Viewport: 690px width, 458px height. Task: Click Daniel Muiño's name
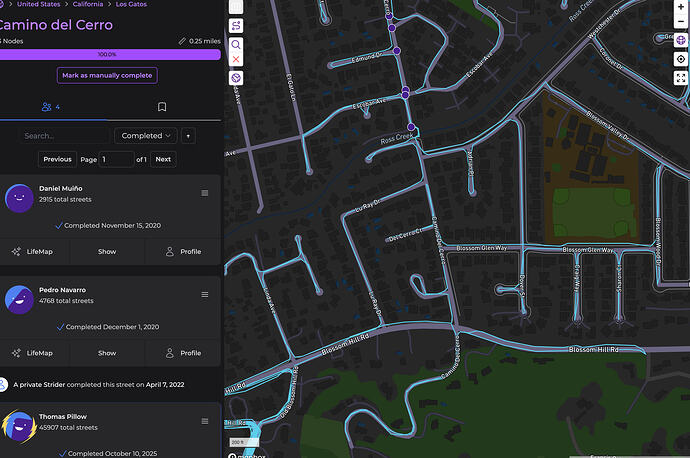pos(61,188)
